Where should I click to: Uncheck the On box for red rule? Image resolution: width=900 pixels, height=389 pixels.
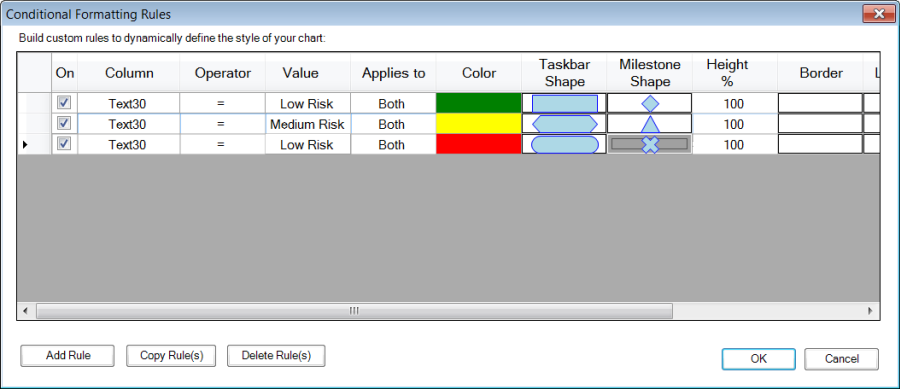64,144
